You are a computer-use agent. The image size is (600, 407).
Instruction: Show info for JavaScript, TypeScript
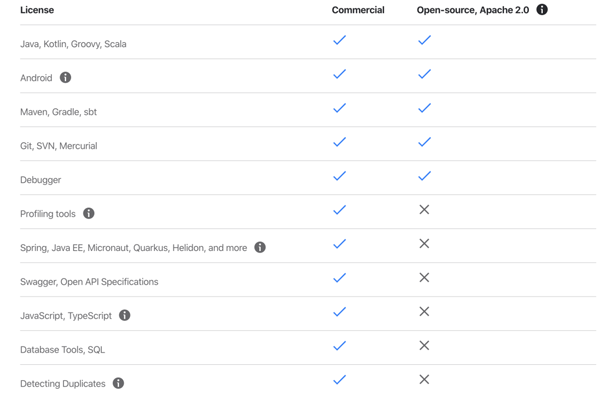pyautogui.click(x=125, y=316)
